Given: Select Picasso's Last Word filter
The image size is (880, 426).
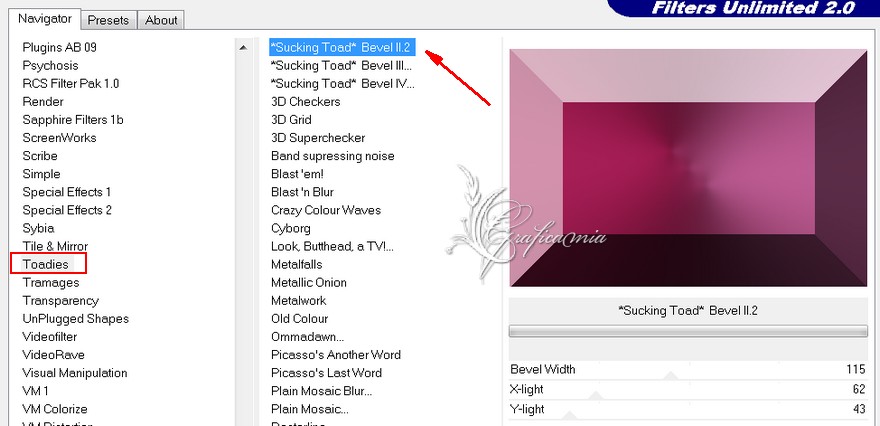Looking at the screenshot, I should click(327, 373).
